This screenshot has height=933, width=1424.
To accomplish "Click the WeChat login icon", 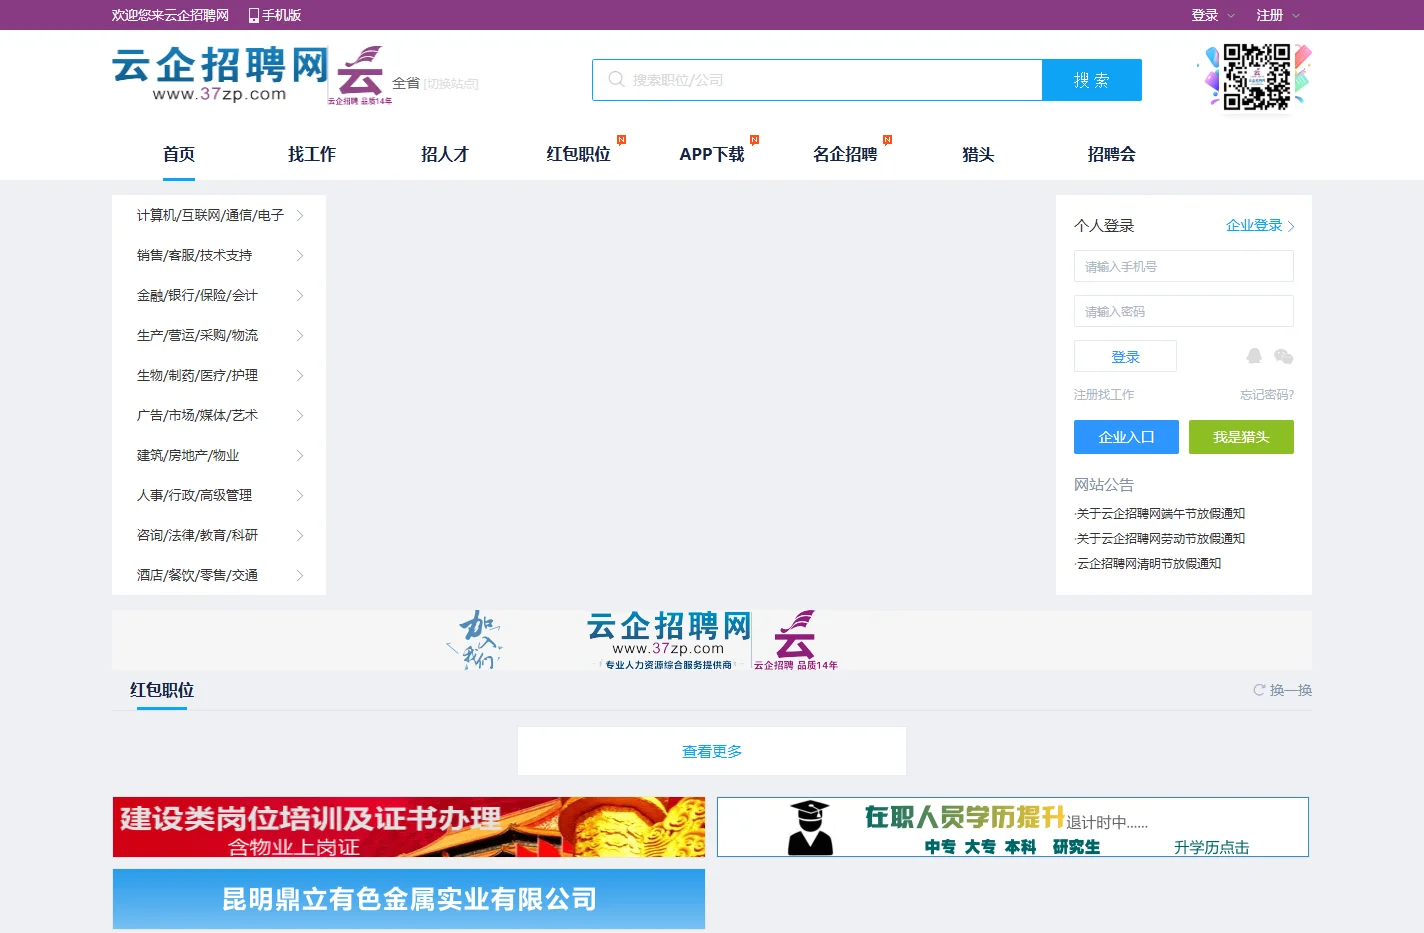I will (1284, 356).
